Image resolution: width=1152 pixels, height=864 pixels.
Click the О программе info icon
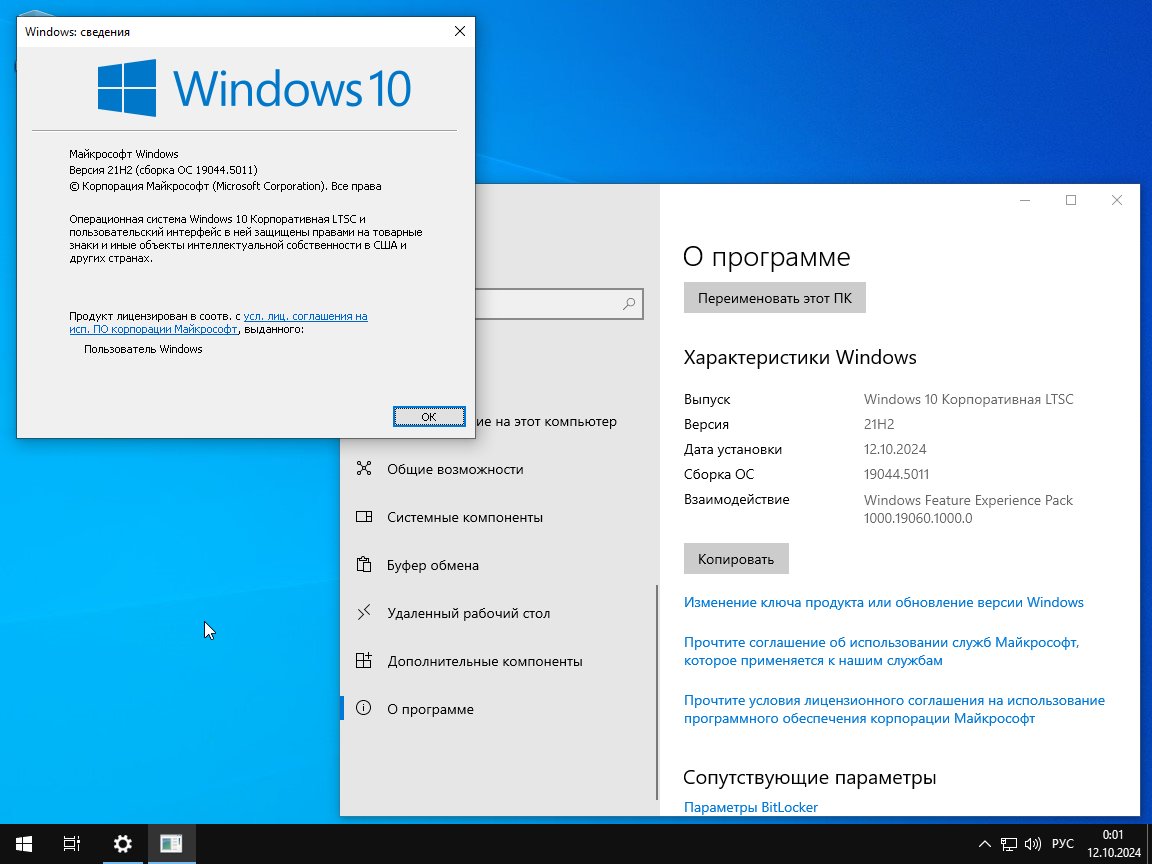(364, 708)
